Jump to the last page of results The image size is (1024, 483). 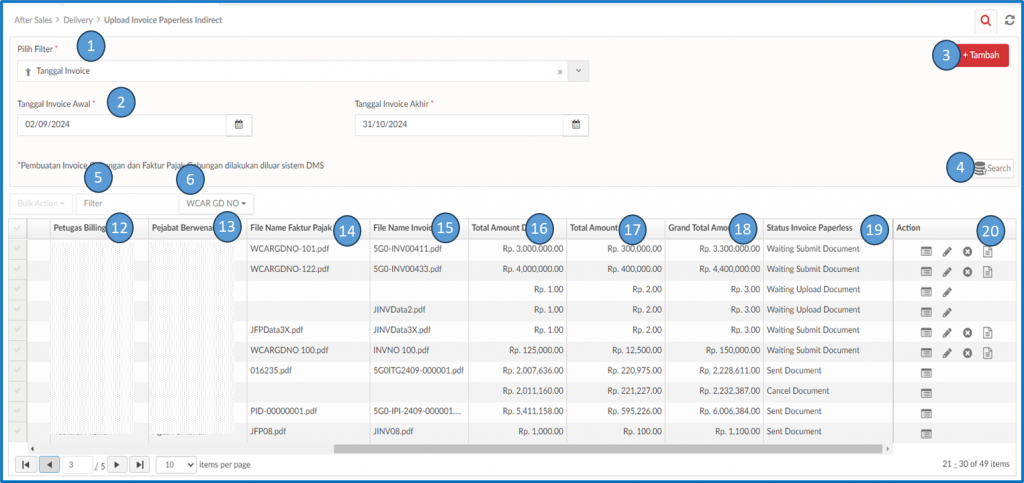coord(140,464)
